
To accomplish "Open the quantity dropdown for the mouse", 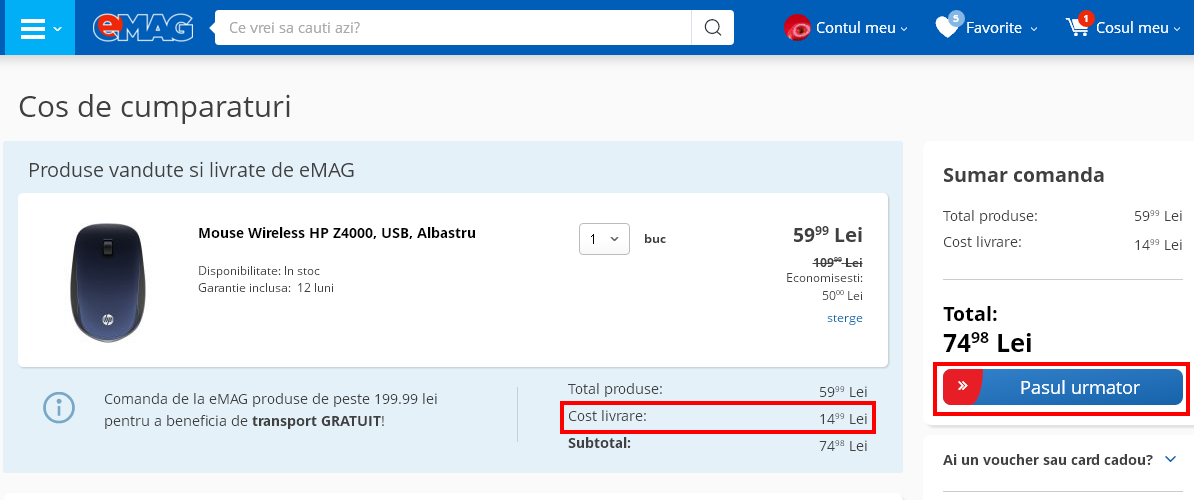I will pyautogui.click(x=604, y=239).
